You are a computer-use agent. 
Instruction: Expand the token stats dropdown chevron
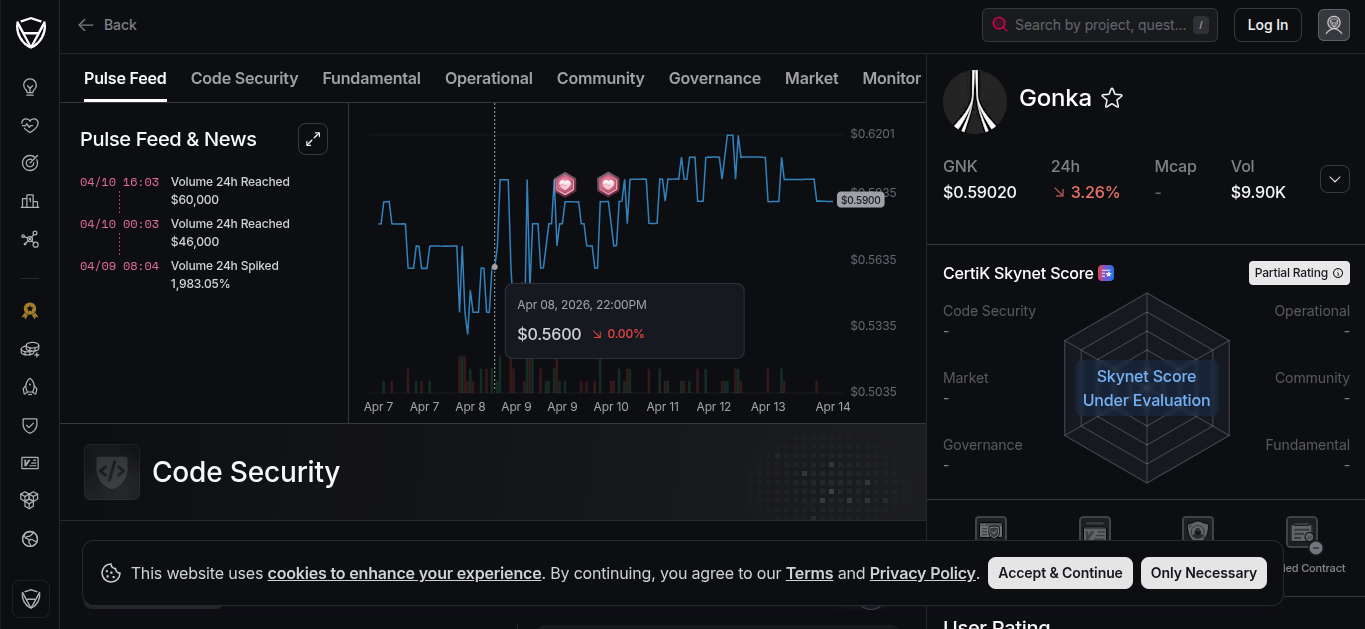pos(1334,179)
